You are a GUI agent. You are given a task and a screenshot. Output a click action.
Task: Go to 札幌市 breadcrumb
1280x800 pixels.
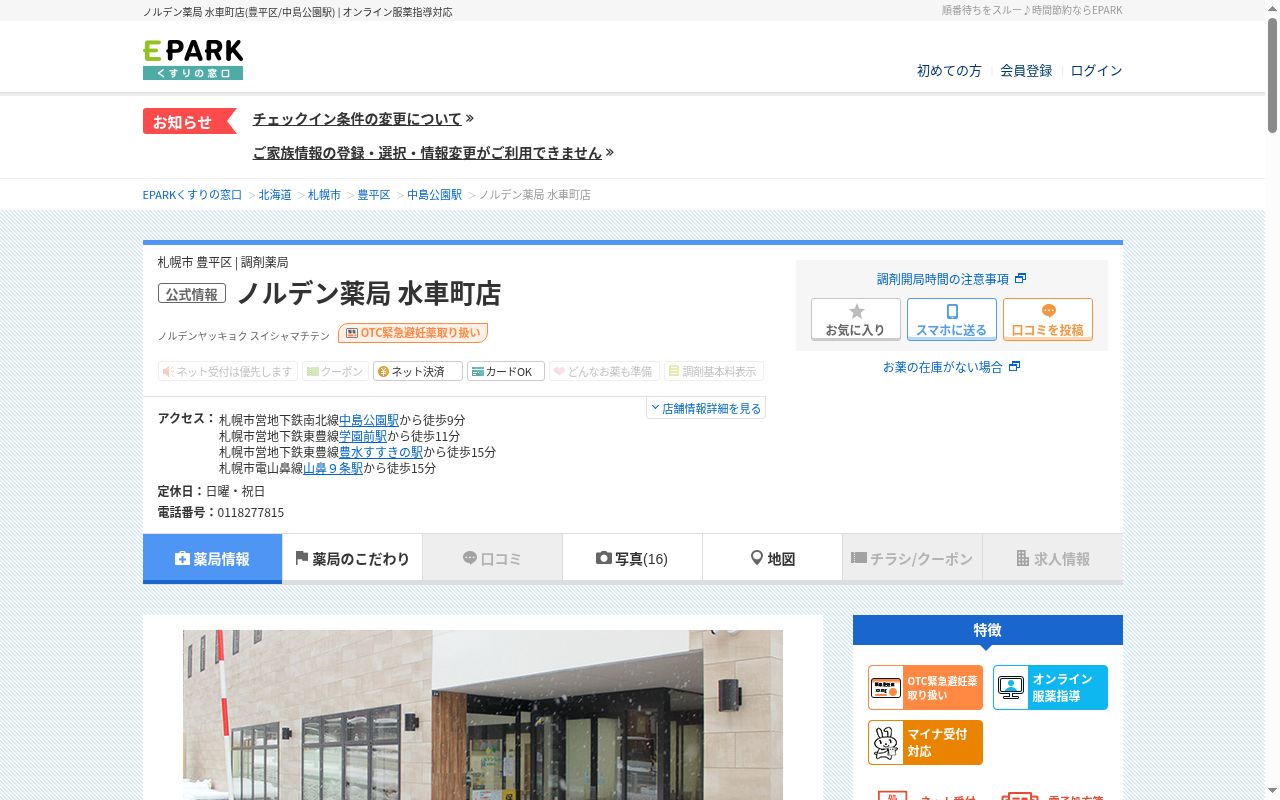324,195
